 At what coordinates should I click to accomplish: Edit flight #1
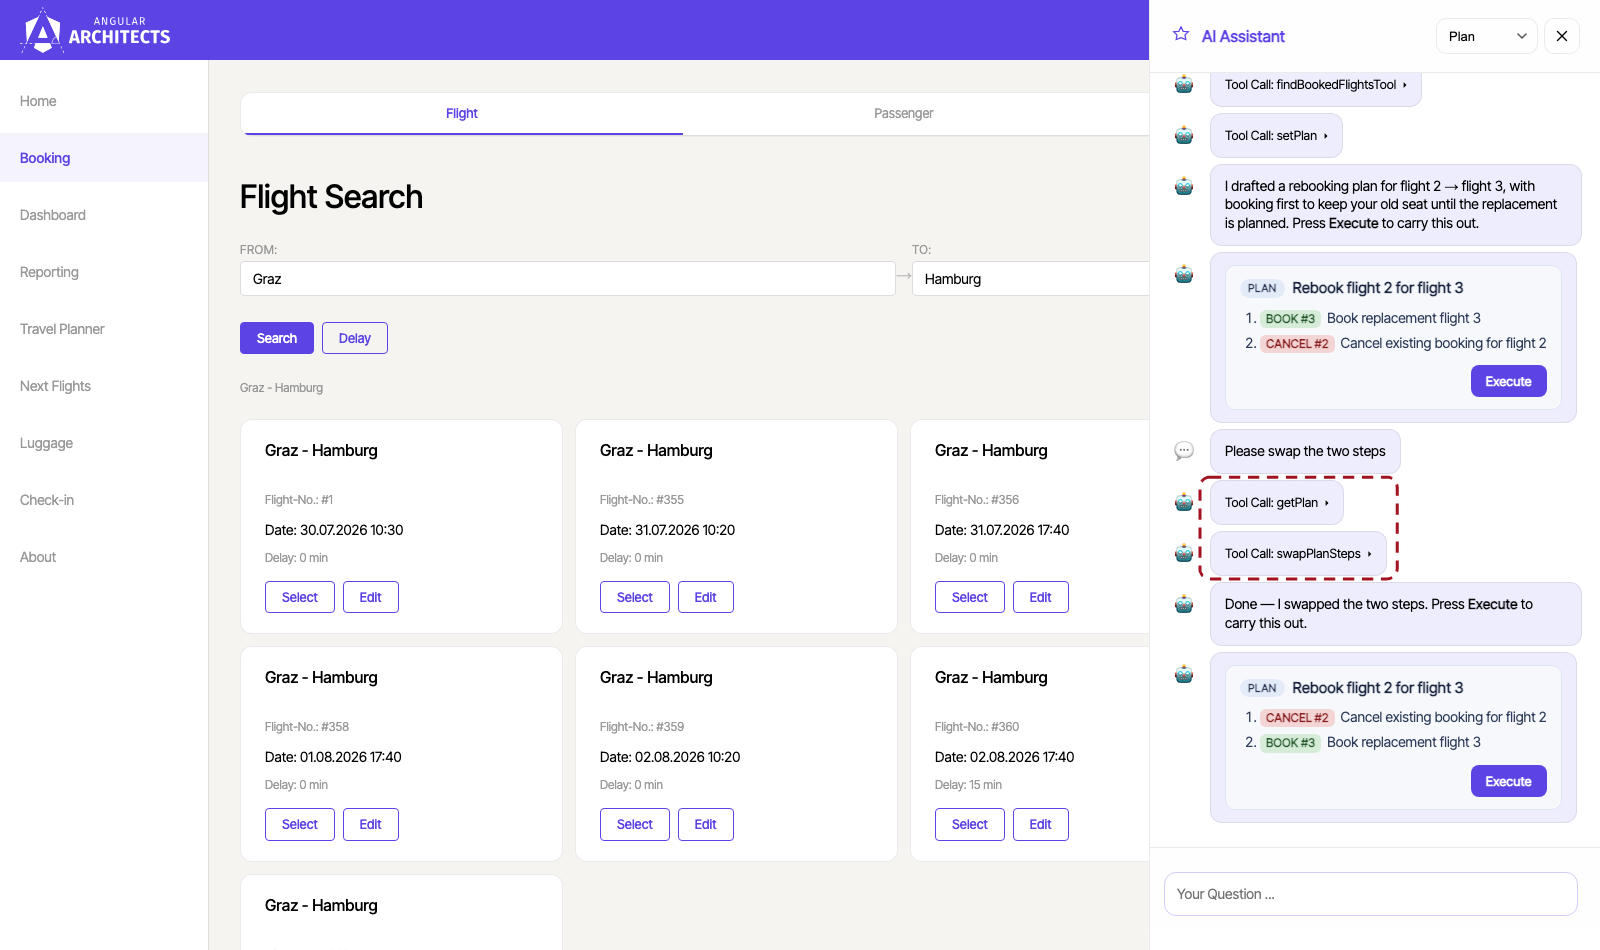371,597
